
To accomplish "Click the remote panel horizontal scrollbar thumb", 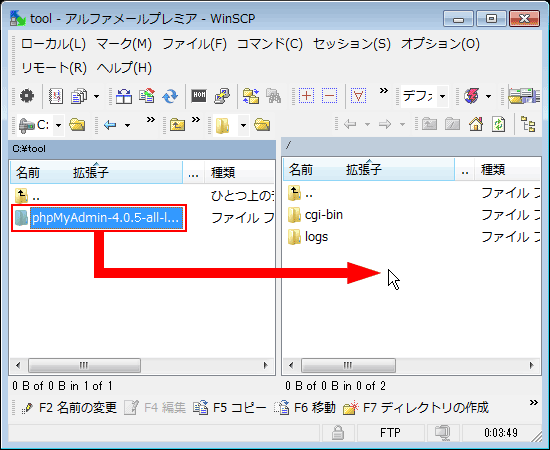I will [348, 365].
